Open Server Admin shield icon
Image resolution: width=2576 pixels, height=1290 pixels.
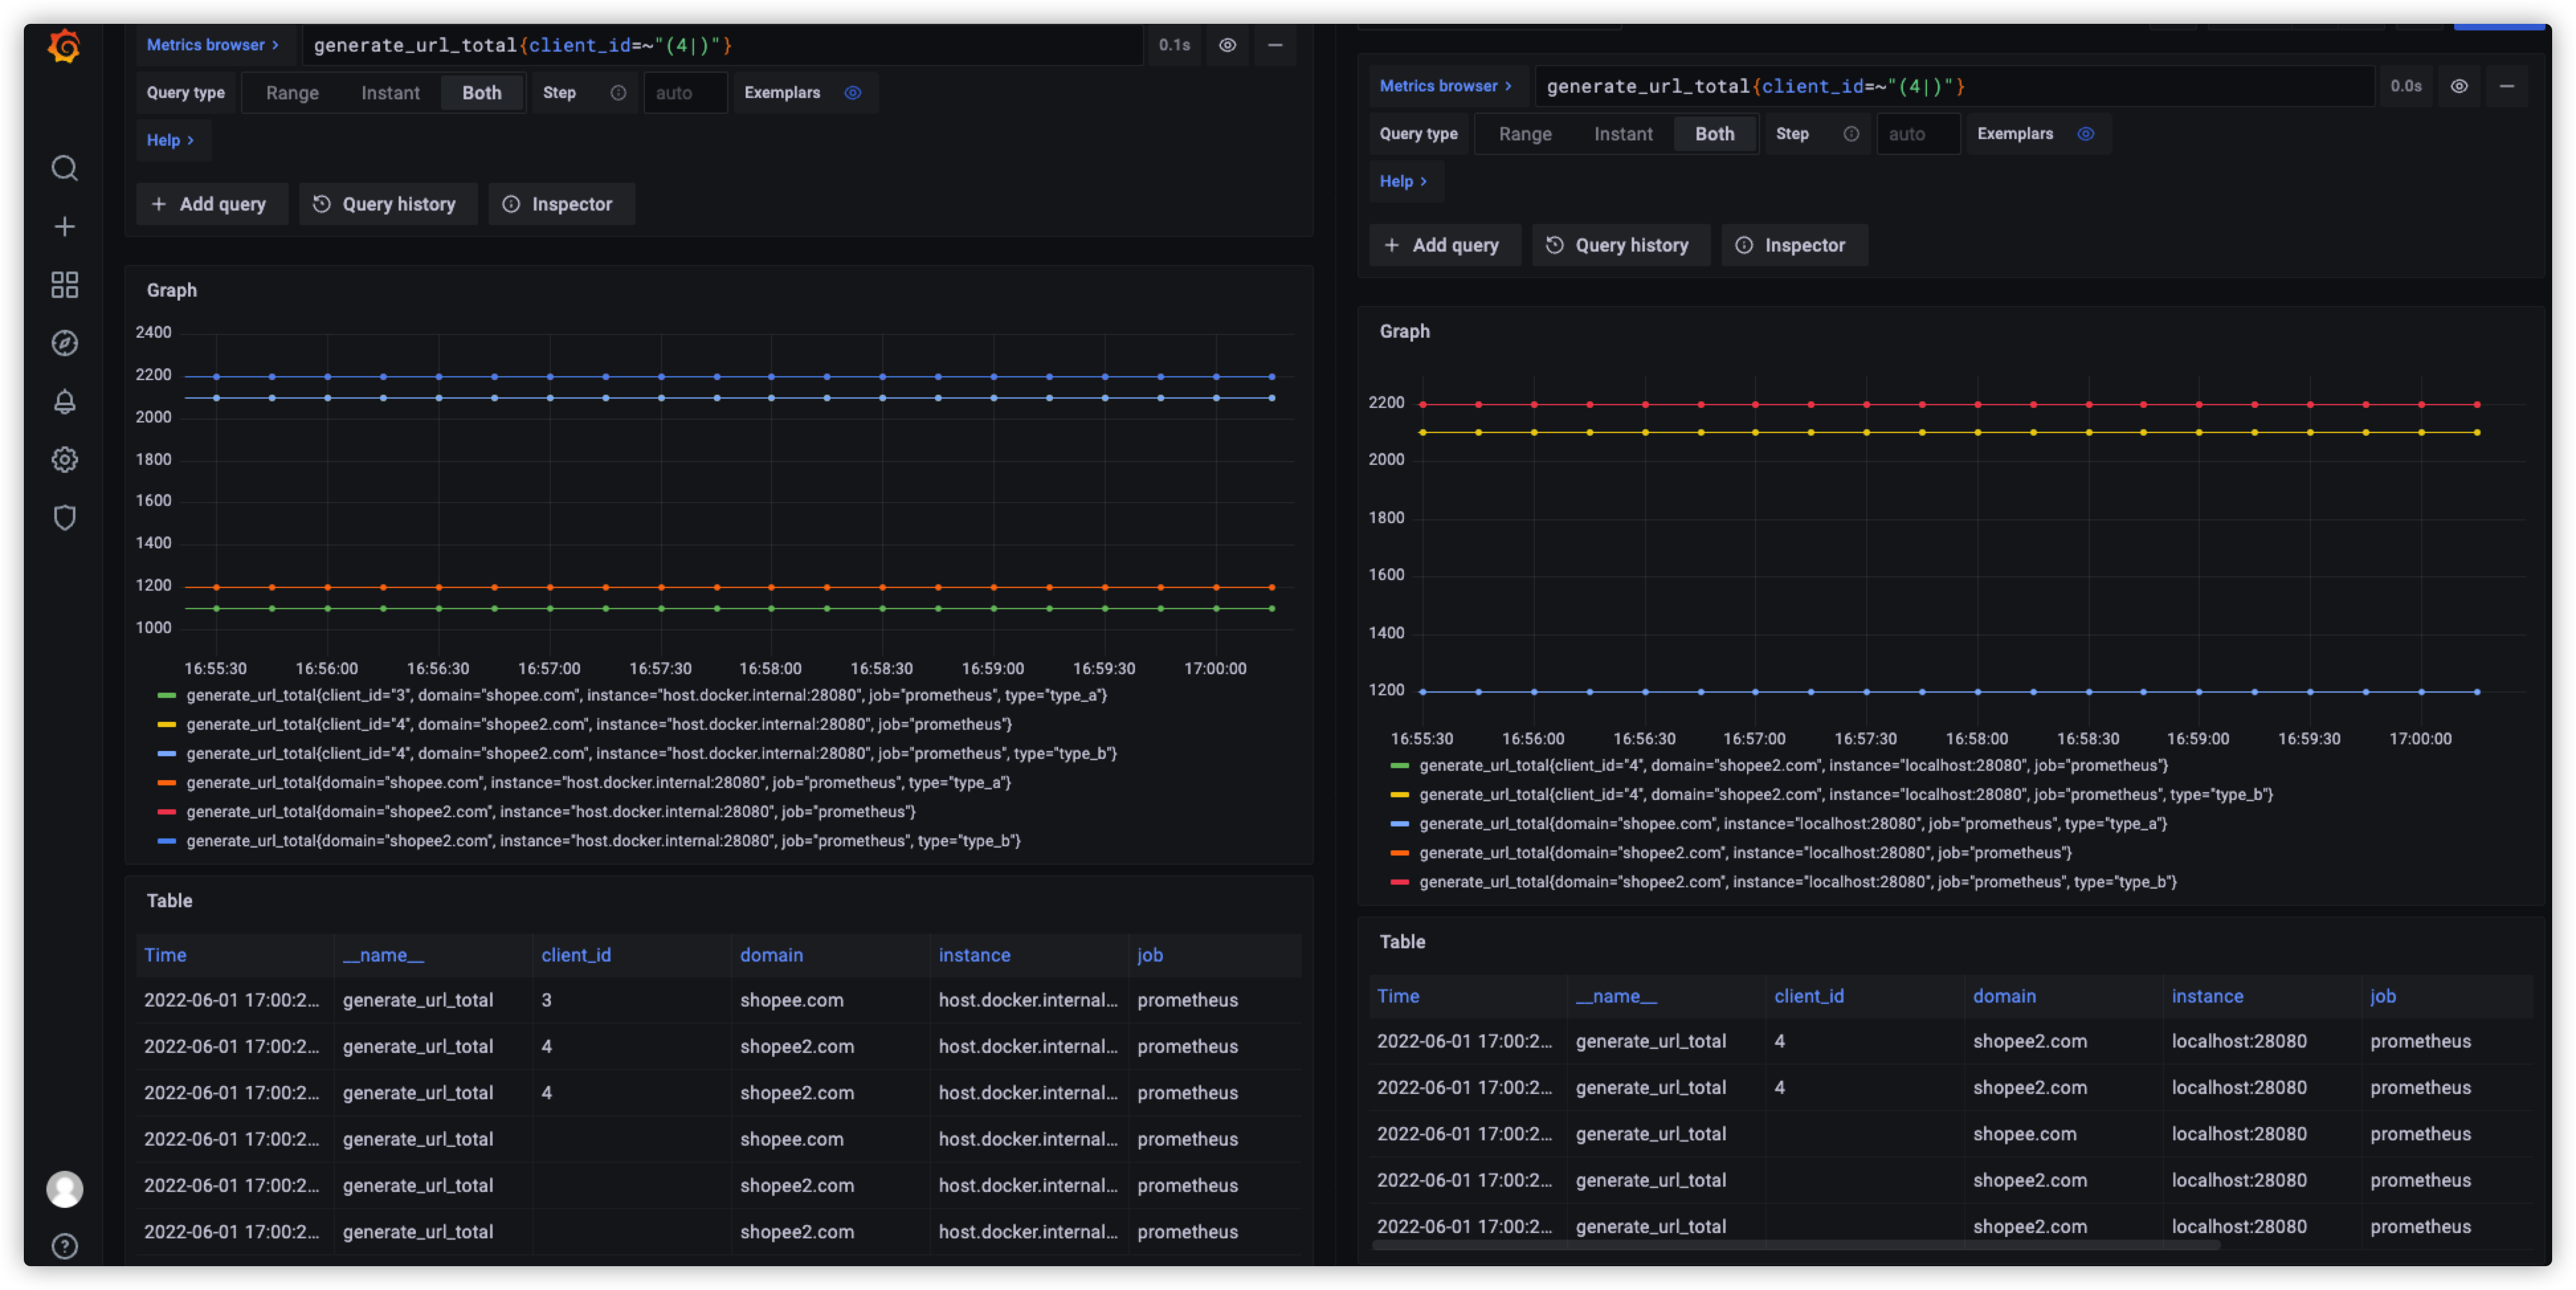[x=64, y=518]
